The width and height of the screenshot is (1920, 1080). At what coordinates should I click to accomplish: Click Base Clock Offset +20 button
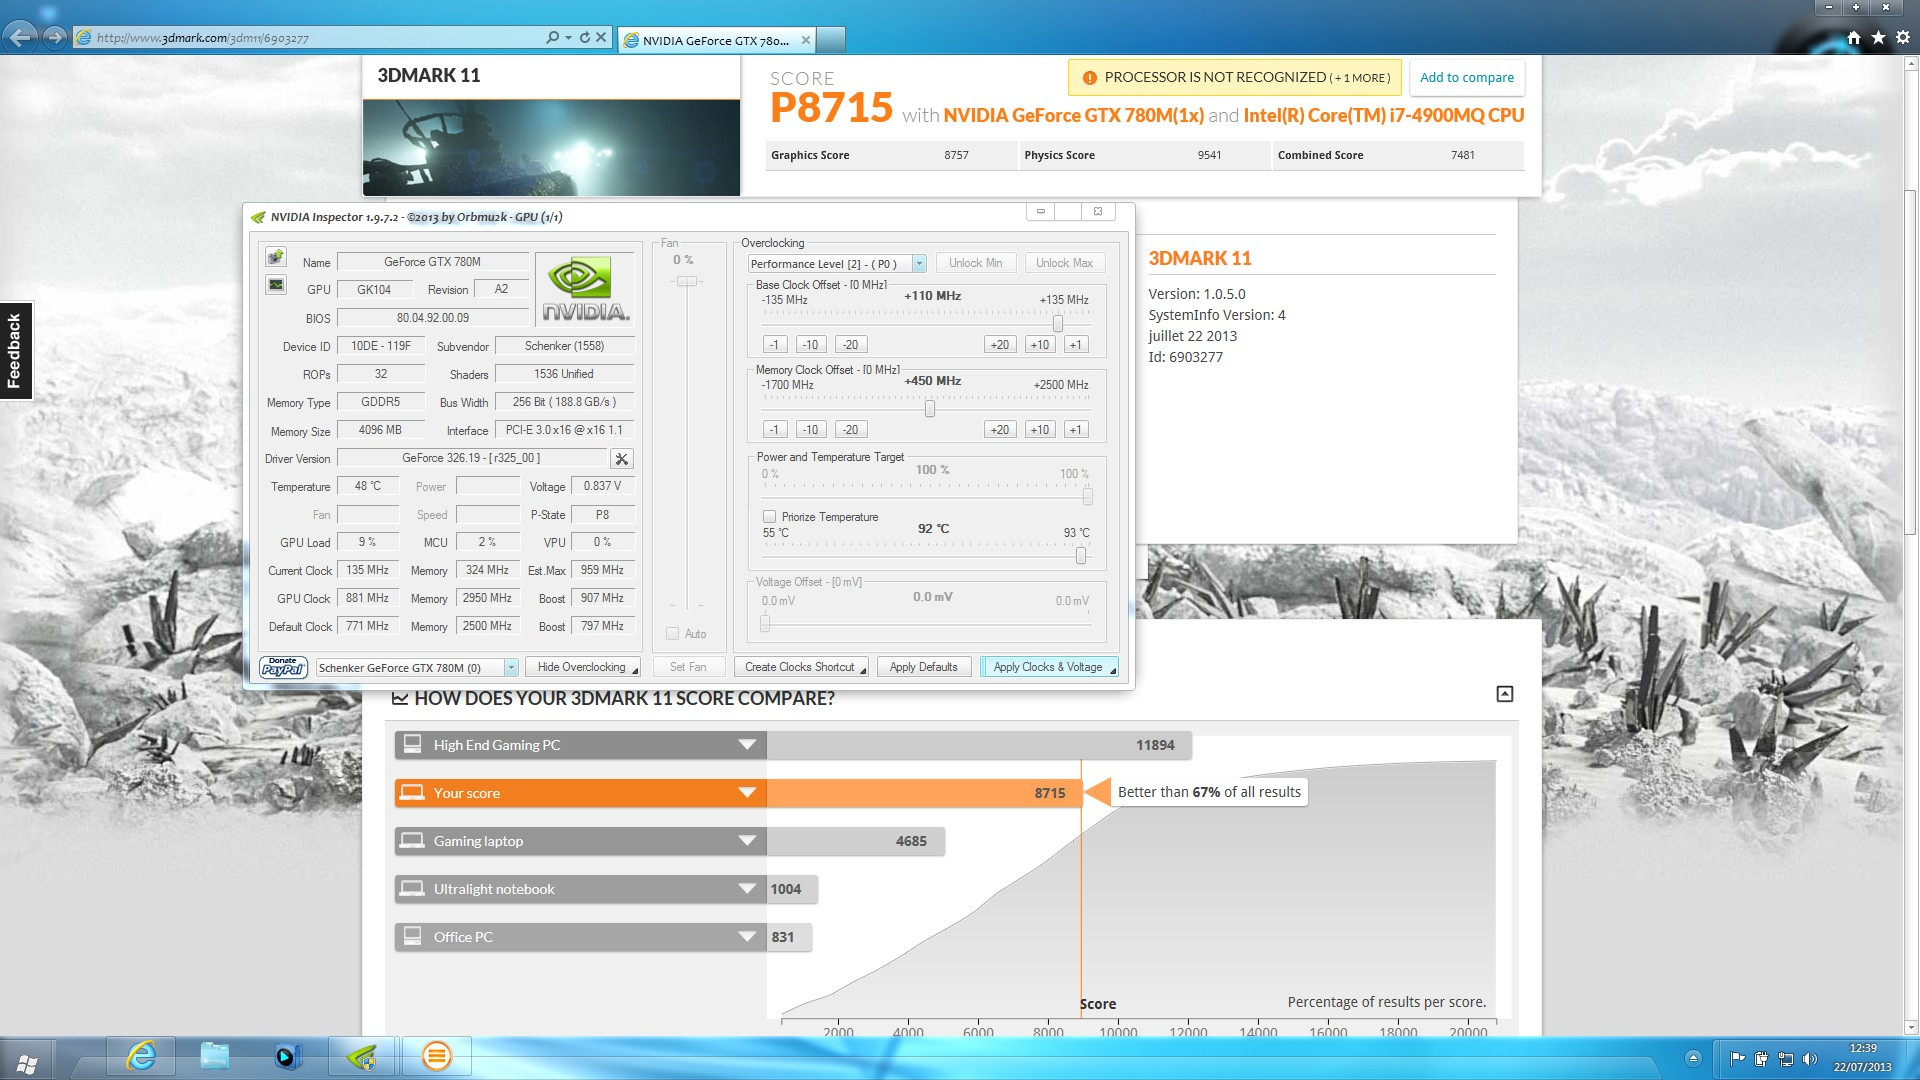[x=999, y=345]
